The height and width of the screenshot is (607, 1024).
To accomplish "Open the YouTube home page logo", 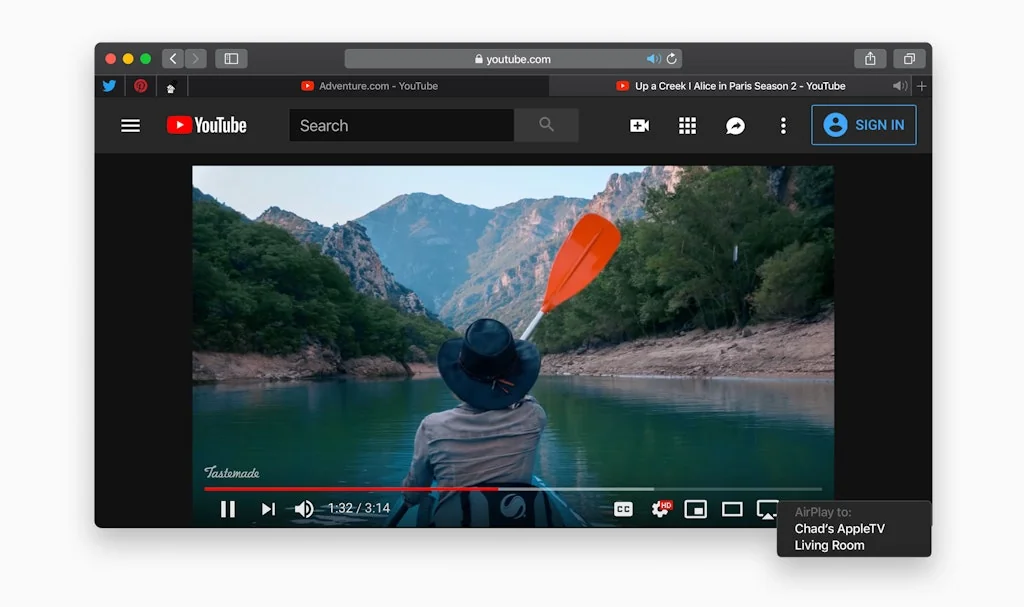I will tap(206, 125).
